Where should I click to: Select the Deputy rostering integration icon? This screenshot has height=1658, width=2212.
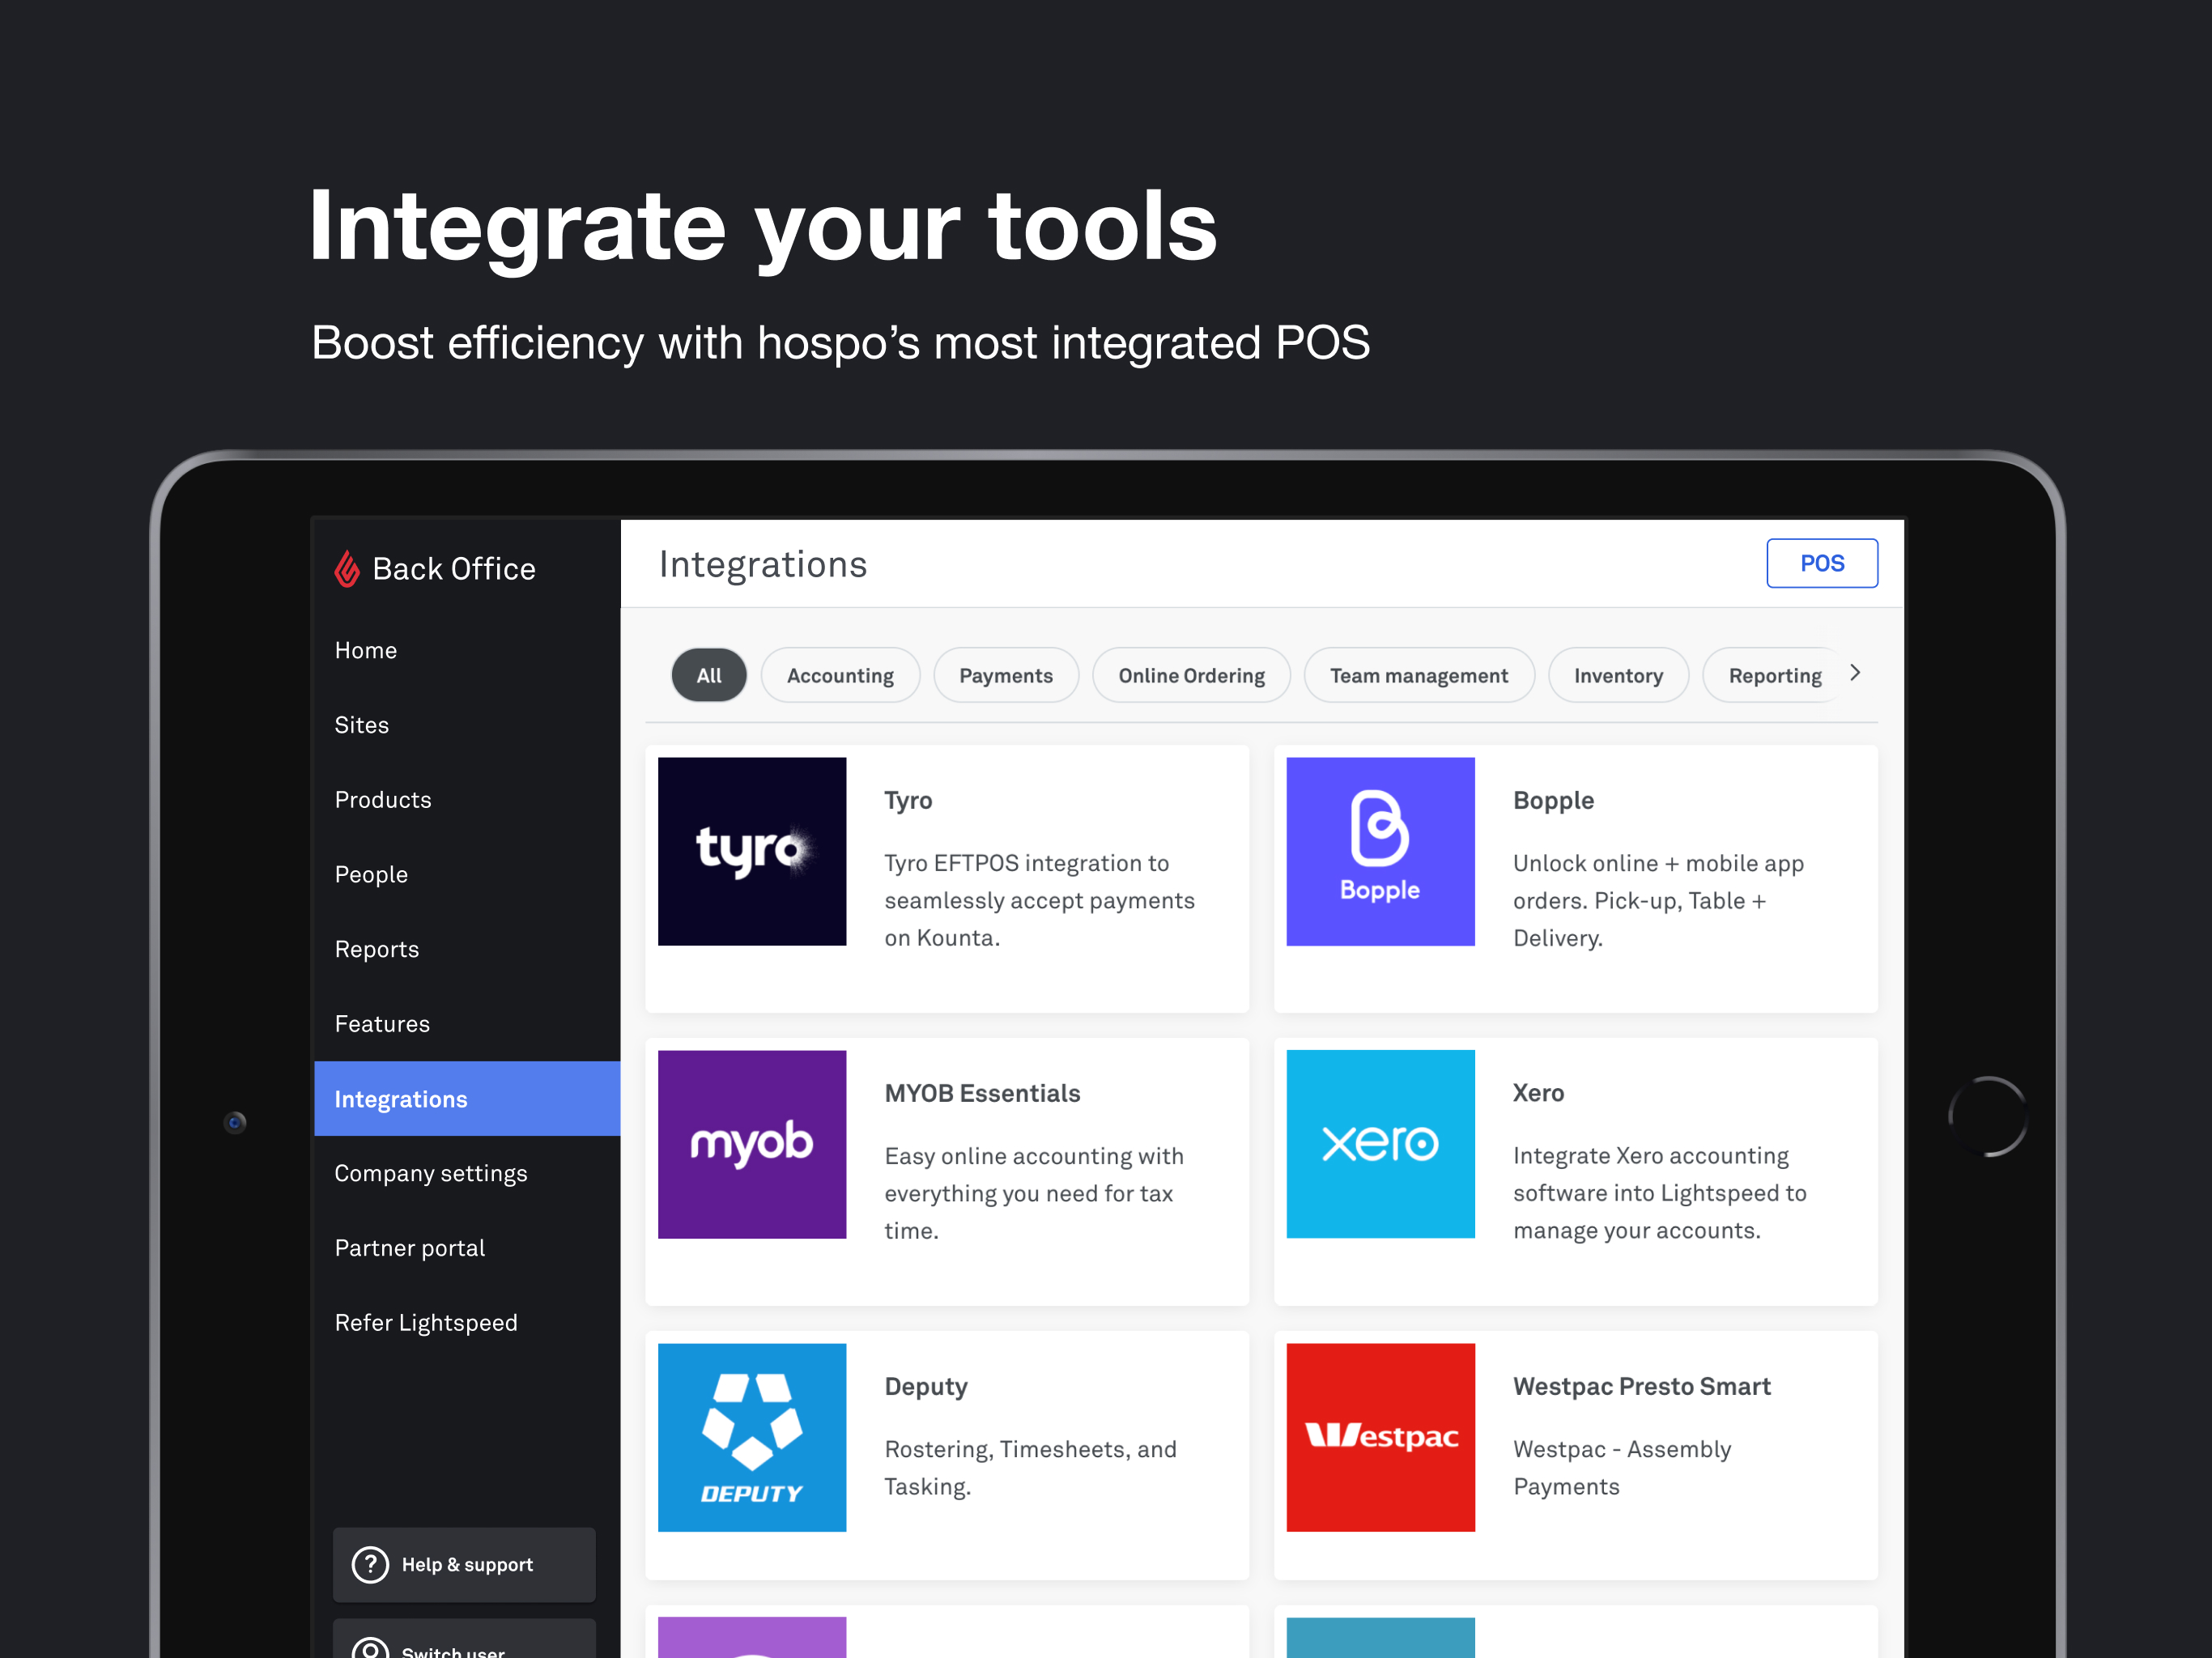click(x=752, y=1435)
